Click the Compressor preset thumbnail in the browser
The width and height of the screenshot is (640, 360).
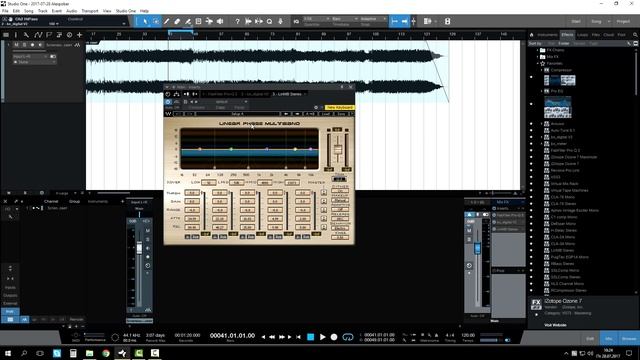(x=560, y=80)
